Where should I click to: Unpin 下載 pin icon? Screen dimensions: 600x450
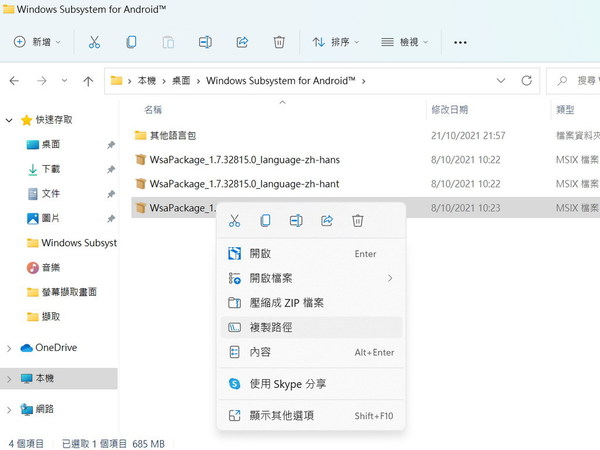pyautogui.click(x=111, y=169)
